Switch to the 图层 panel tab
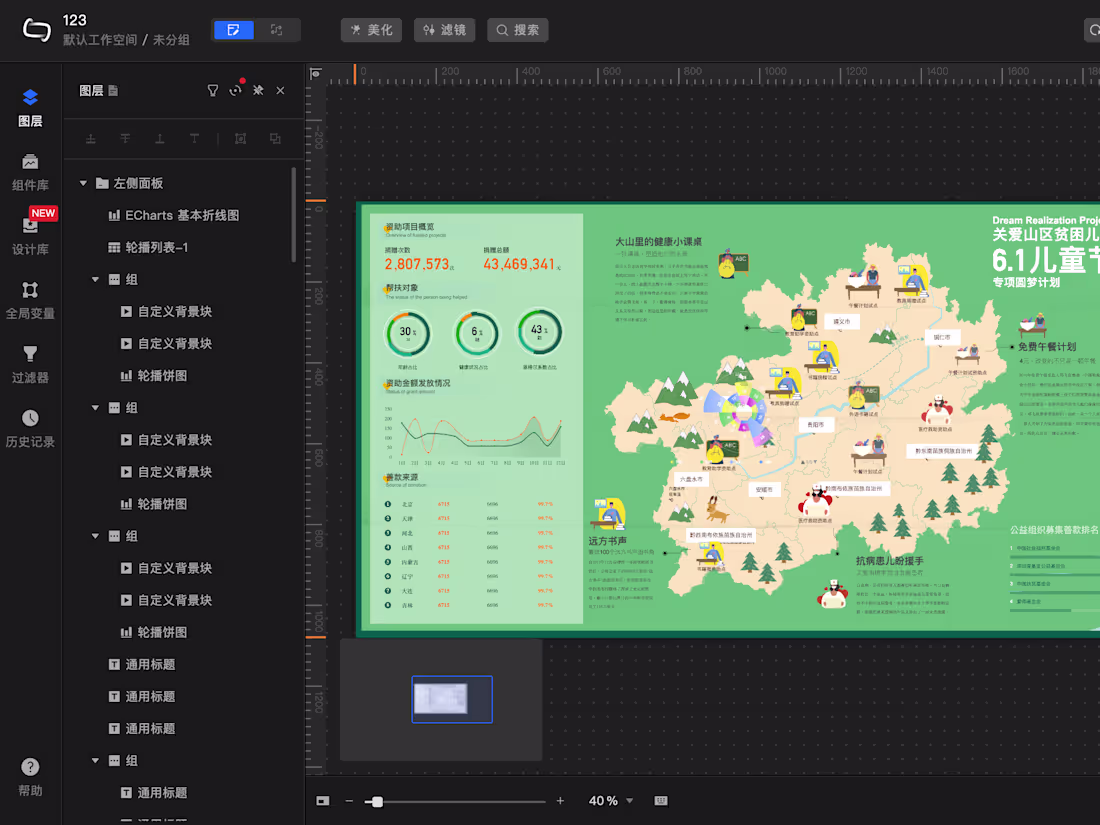The height and width of the screenshot is (825, 1100). coord(30,105)
